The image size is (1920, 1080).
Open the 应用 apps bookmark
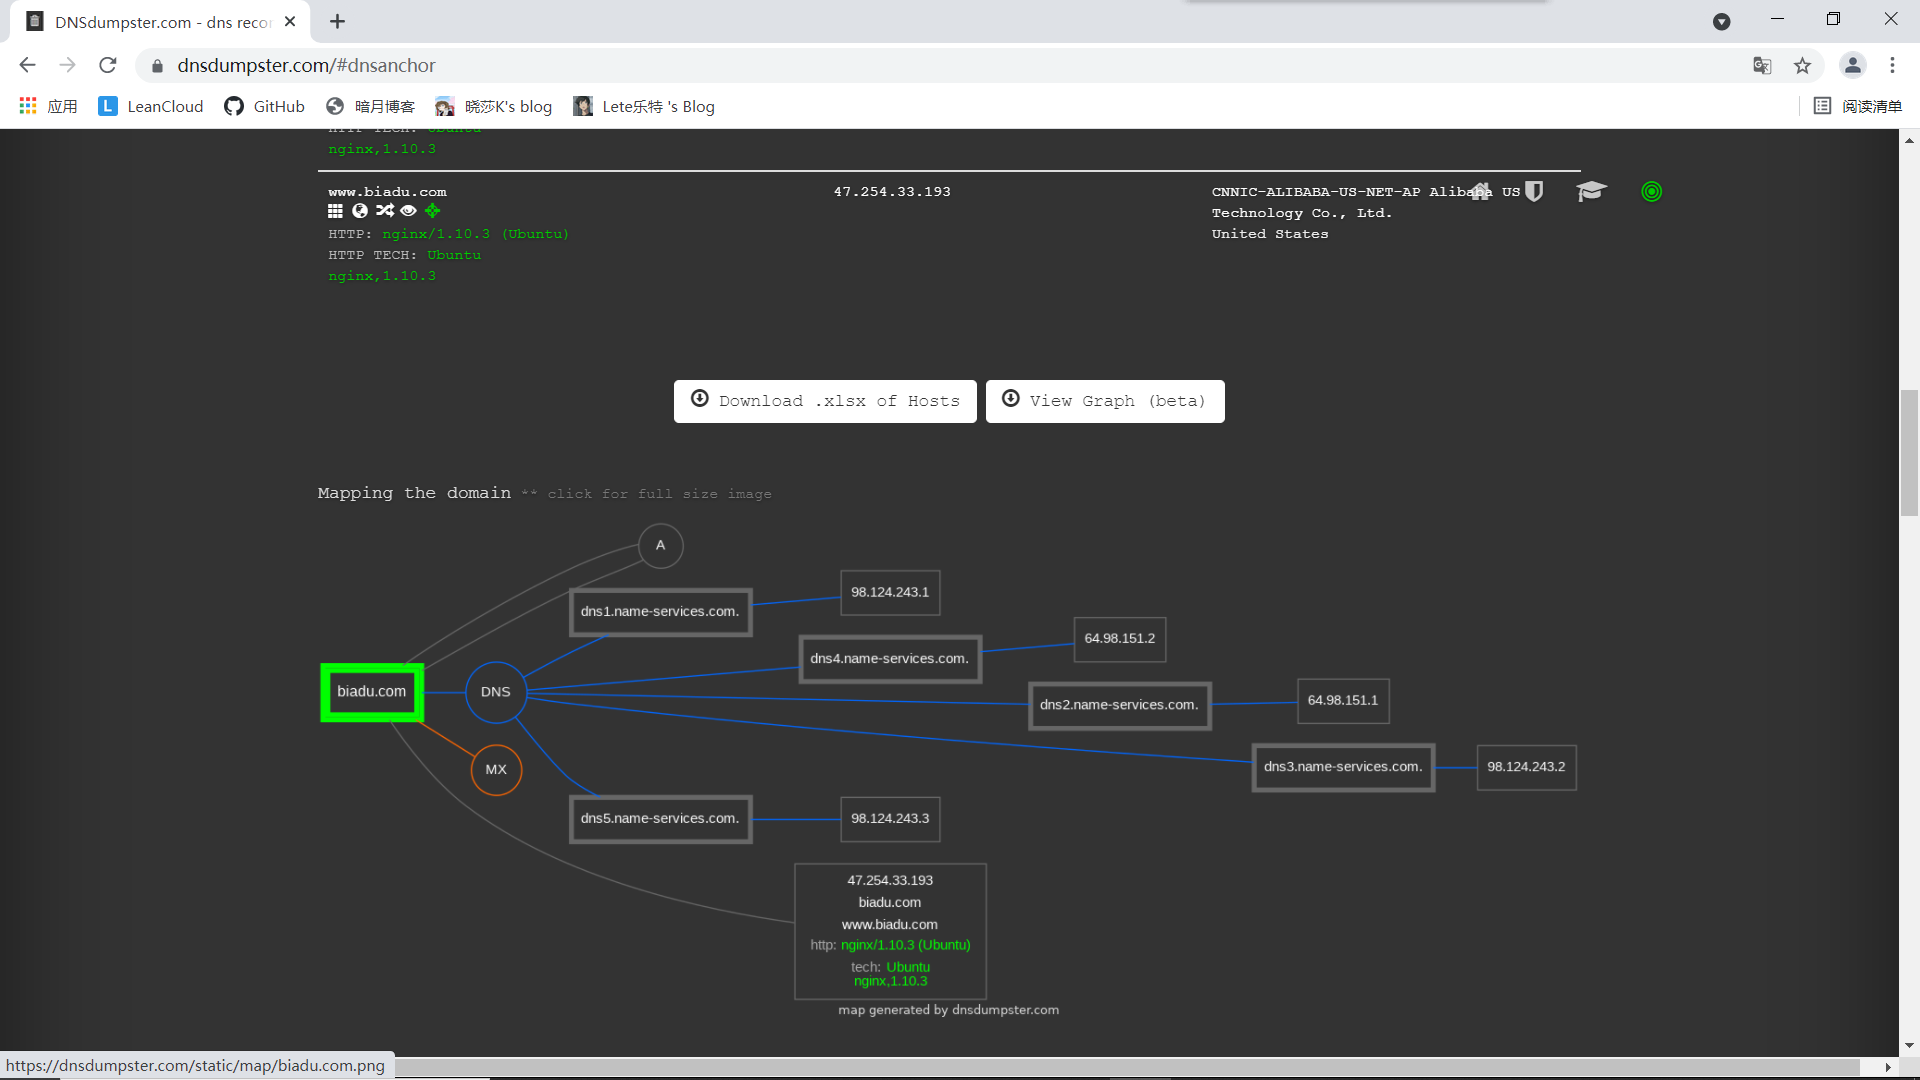coord(48,106)
